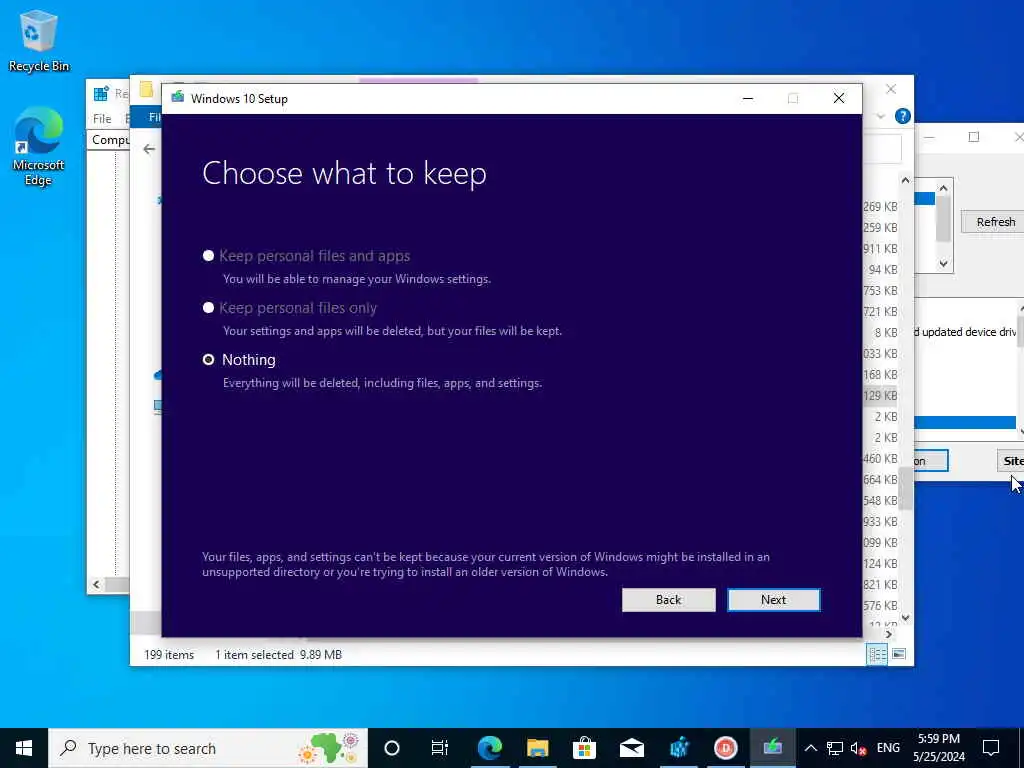Close the Windows 10 Setup window
Image resolution: width=1024 pixels, height=768 pixels.
point(839,99)
